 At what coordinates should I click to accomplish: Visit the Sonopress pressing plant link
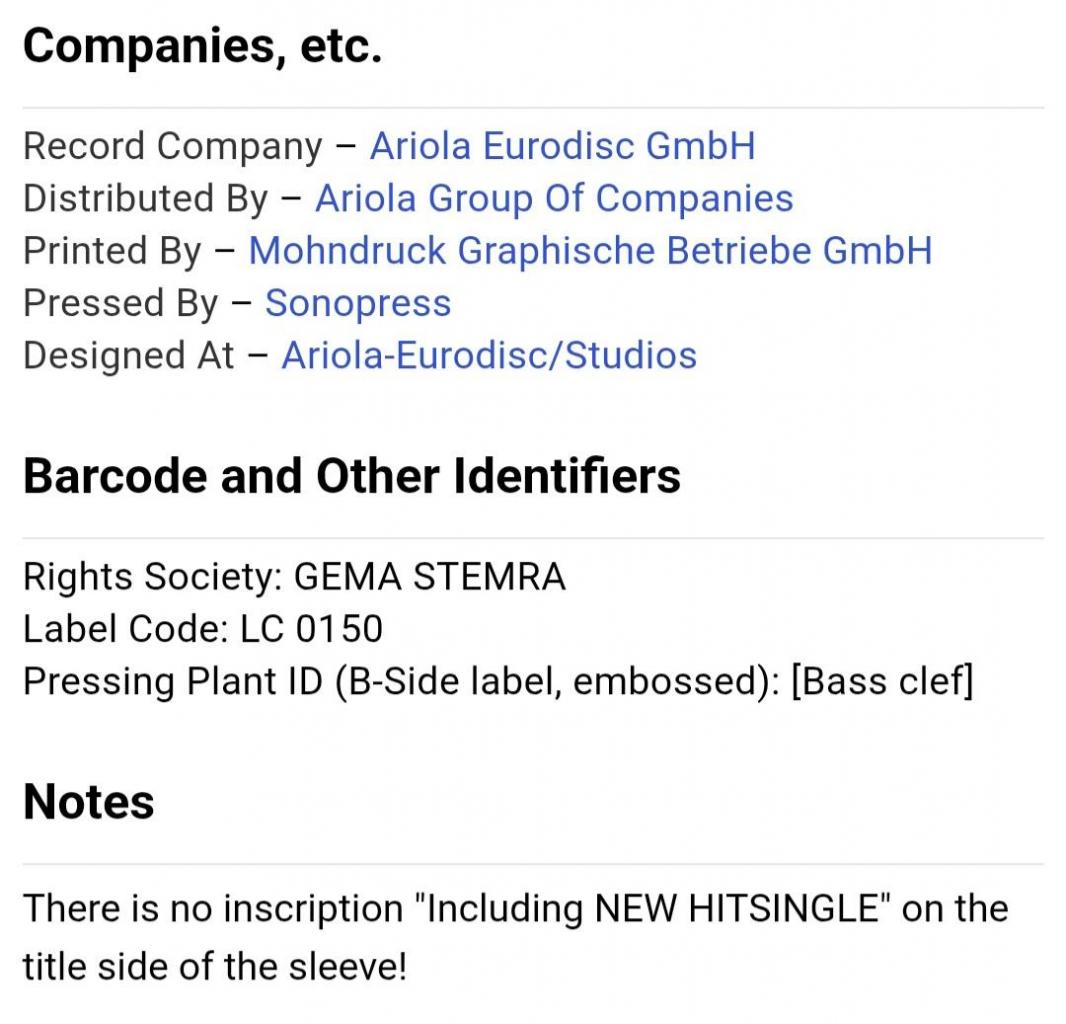[357, 303]
